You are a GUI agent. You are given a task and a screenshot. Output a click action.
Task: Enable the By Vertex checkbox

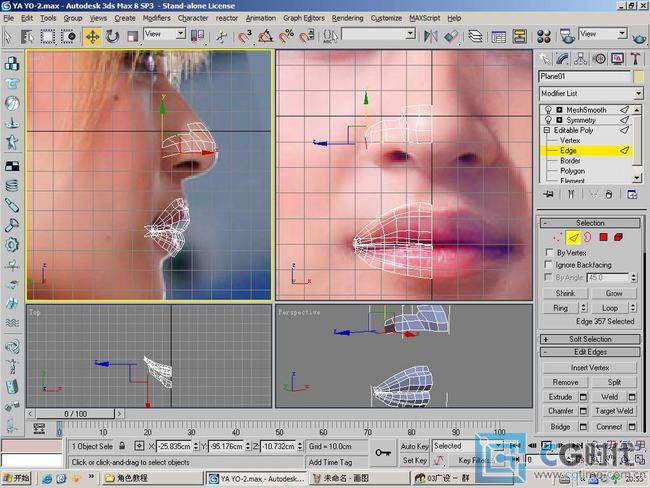point(549,252)
